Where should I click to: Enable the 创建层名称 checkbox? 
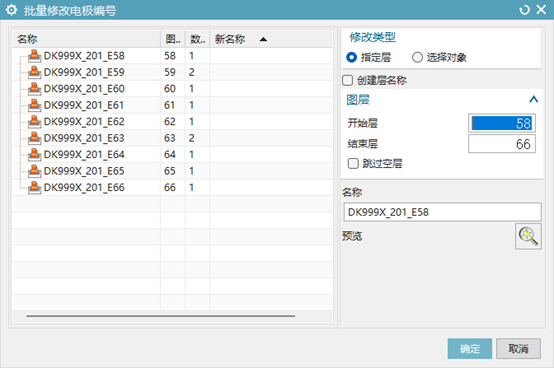(x=347, y=81)
